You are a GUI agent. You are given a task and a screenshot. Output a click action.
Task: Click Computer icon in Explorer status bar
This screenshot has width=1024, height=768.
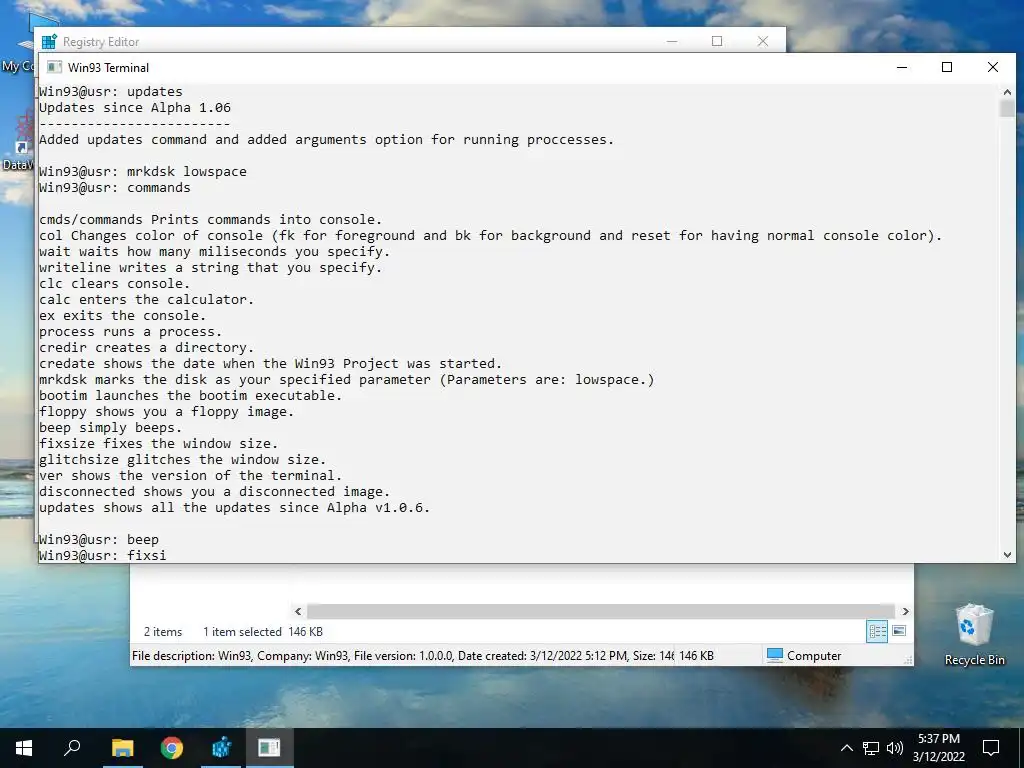pos(775,655)
